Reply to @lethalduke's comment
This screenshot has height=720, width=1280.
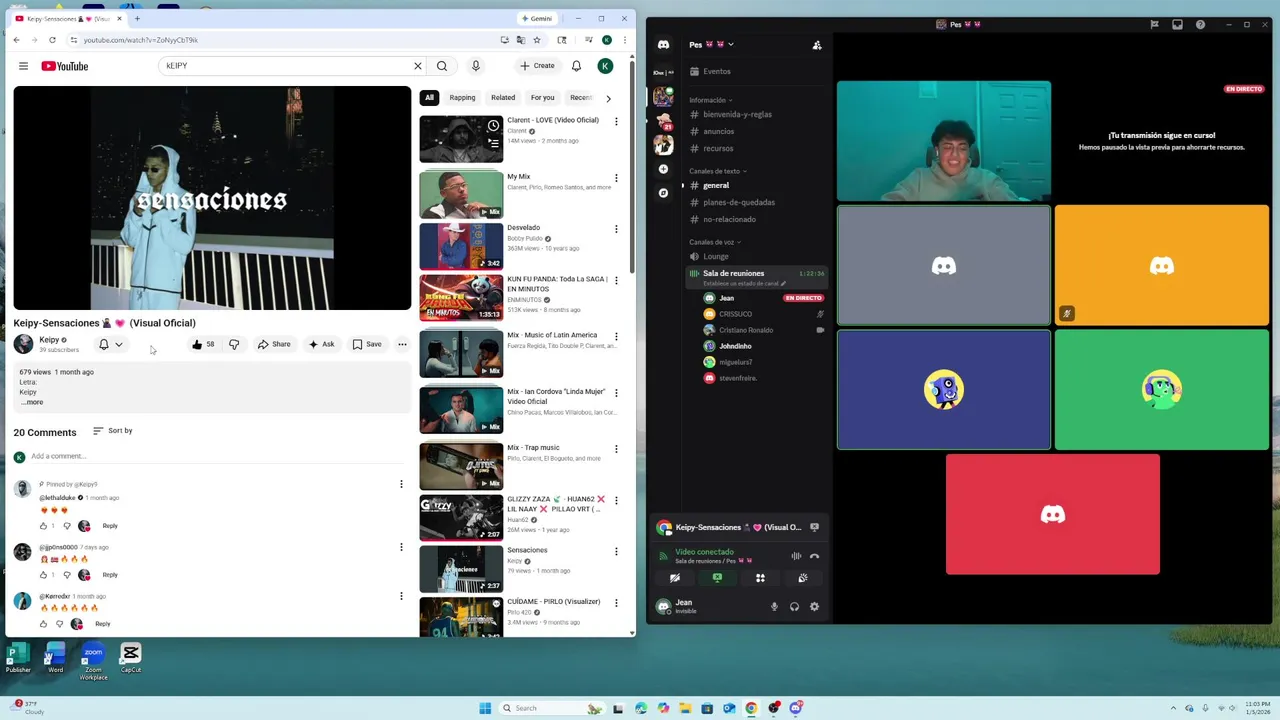pos(110,526)
